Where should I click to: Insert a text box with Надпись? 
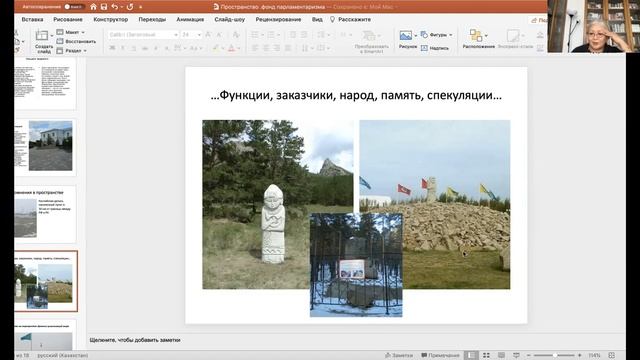pyautogui.click(x=435, y=48)
